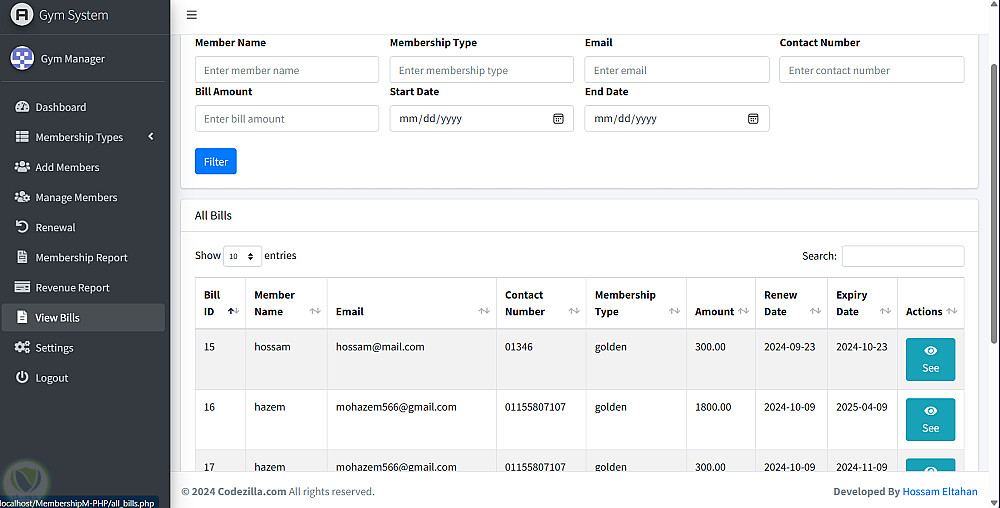
Task: Open calendar picker for End Date
Action: coord(753,119)
